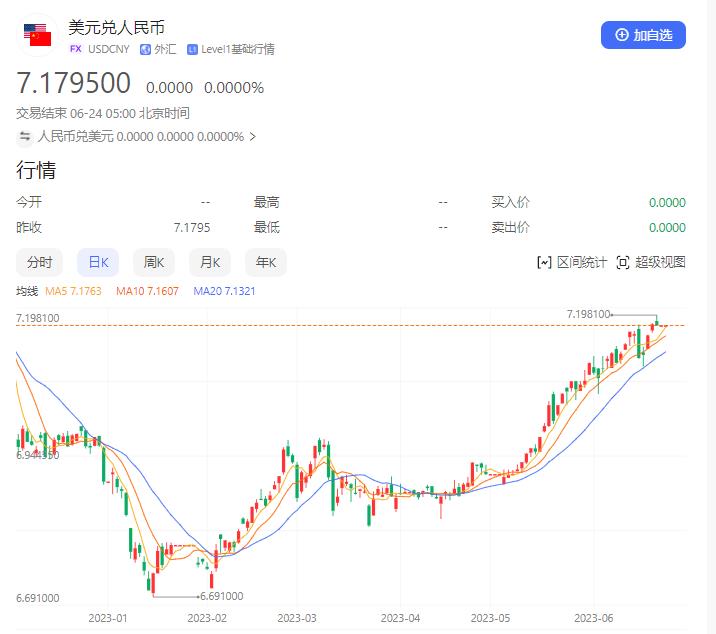Viewport: 716px width, 634px height.
Task: Click the purple FX badge icon
Action: point(76,49)
